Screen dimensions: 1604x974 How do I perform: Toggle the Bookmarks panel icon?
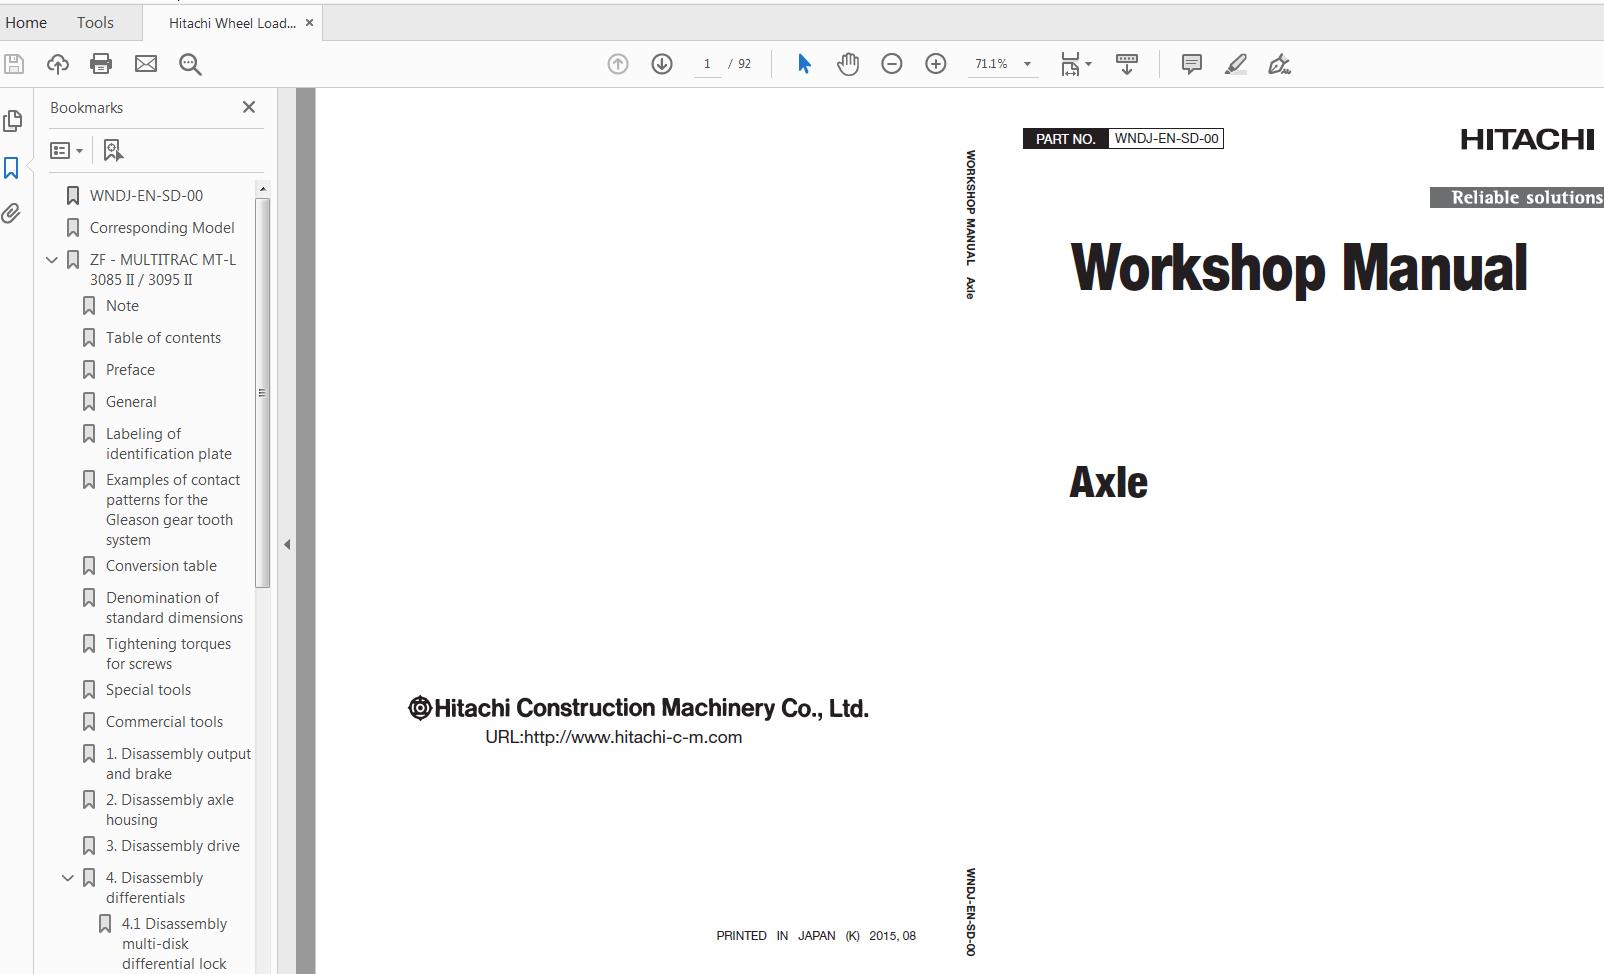[x=12, y=168]
